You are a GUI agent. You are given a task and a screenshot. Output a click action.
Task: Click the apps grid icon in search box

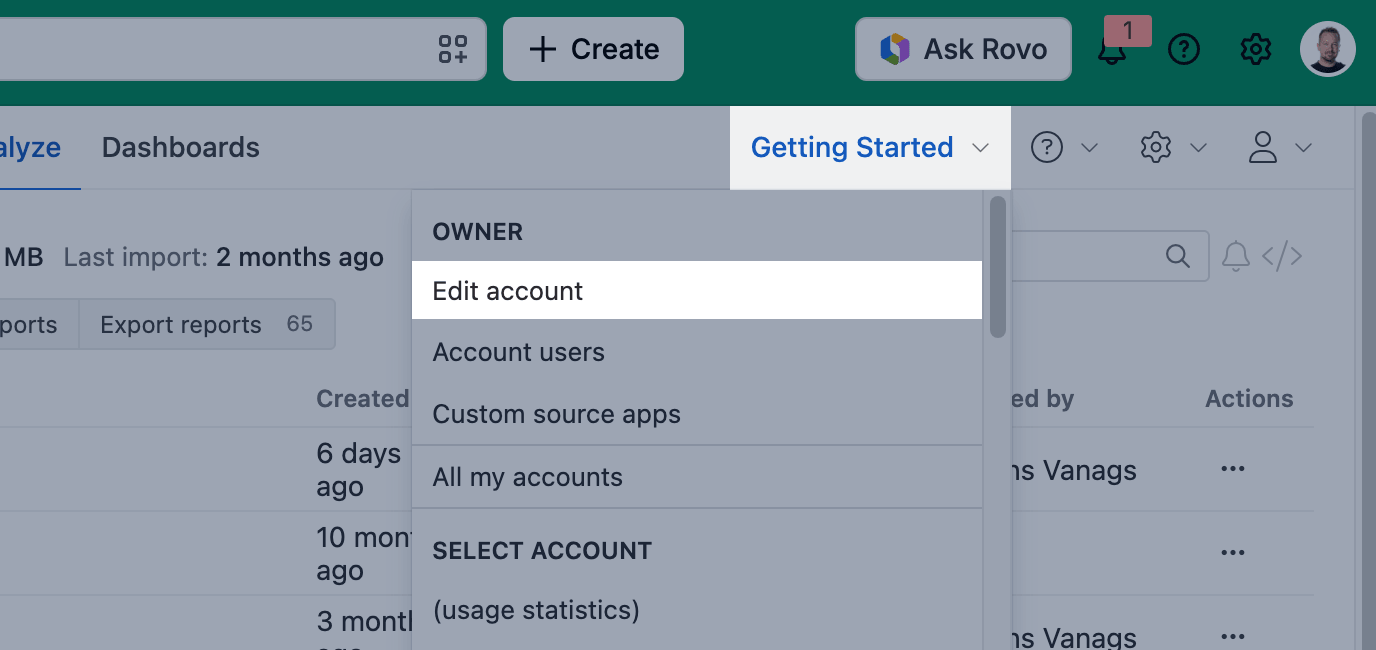[x=453, y=49]
